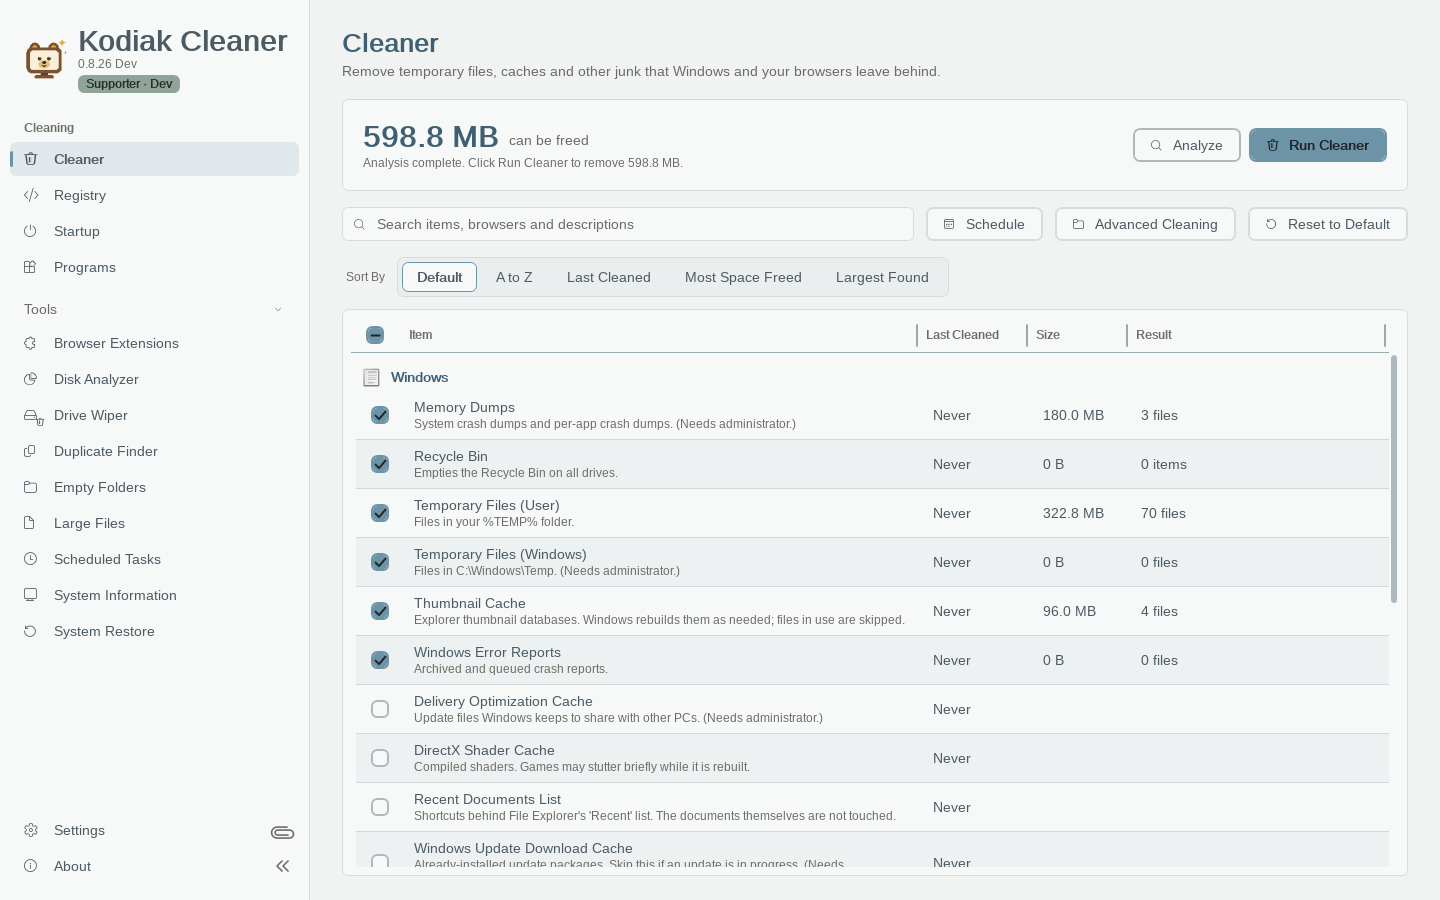Image resolution: width=1440 pixels, height=900 pixels.
Task: Open the Drive Wiper icon
Action: click(33, 416)
